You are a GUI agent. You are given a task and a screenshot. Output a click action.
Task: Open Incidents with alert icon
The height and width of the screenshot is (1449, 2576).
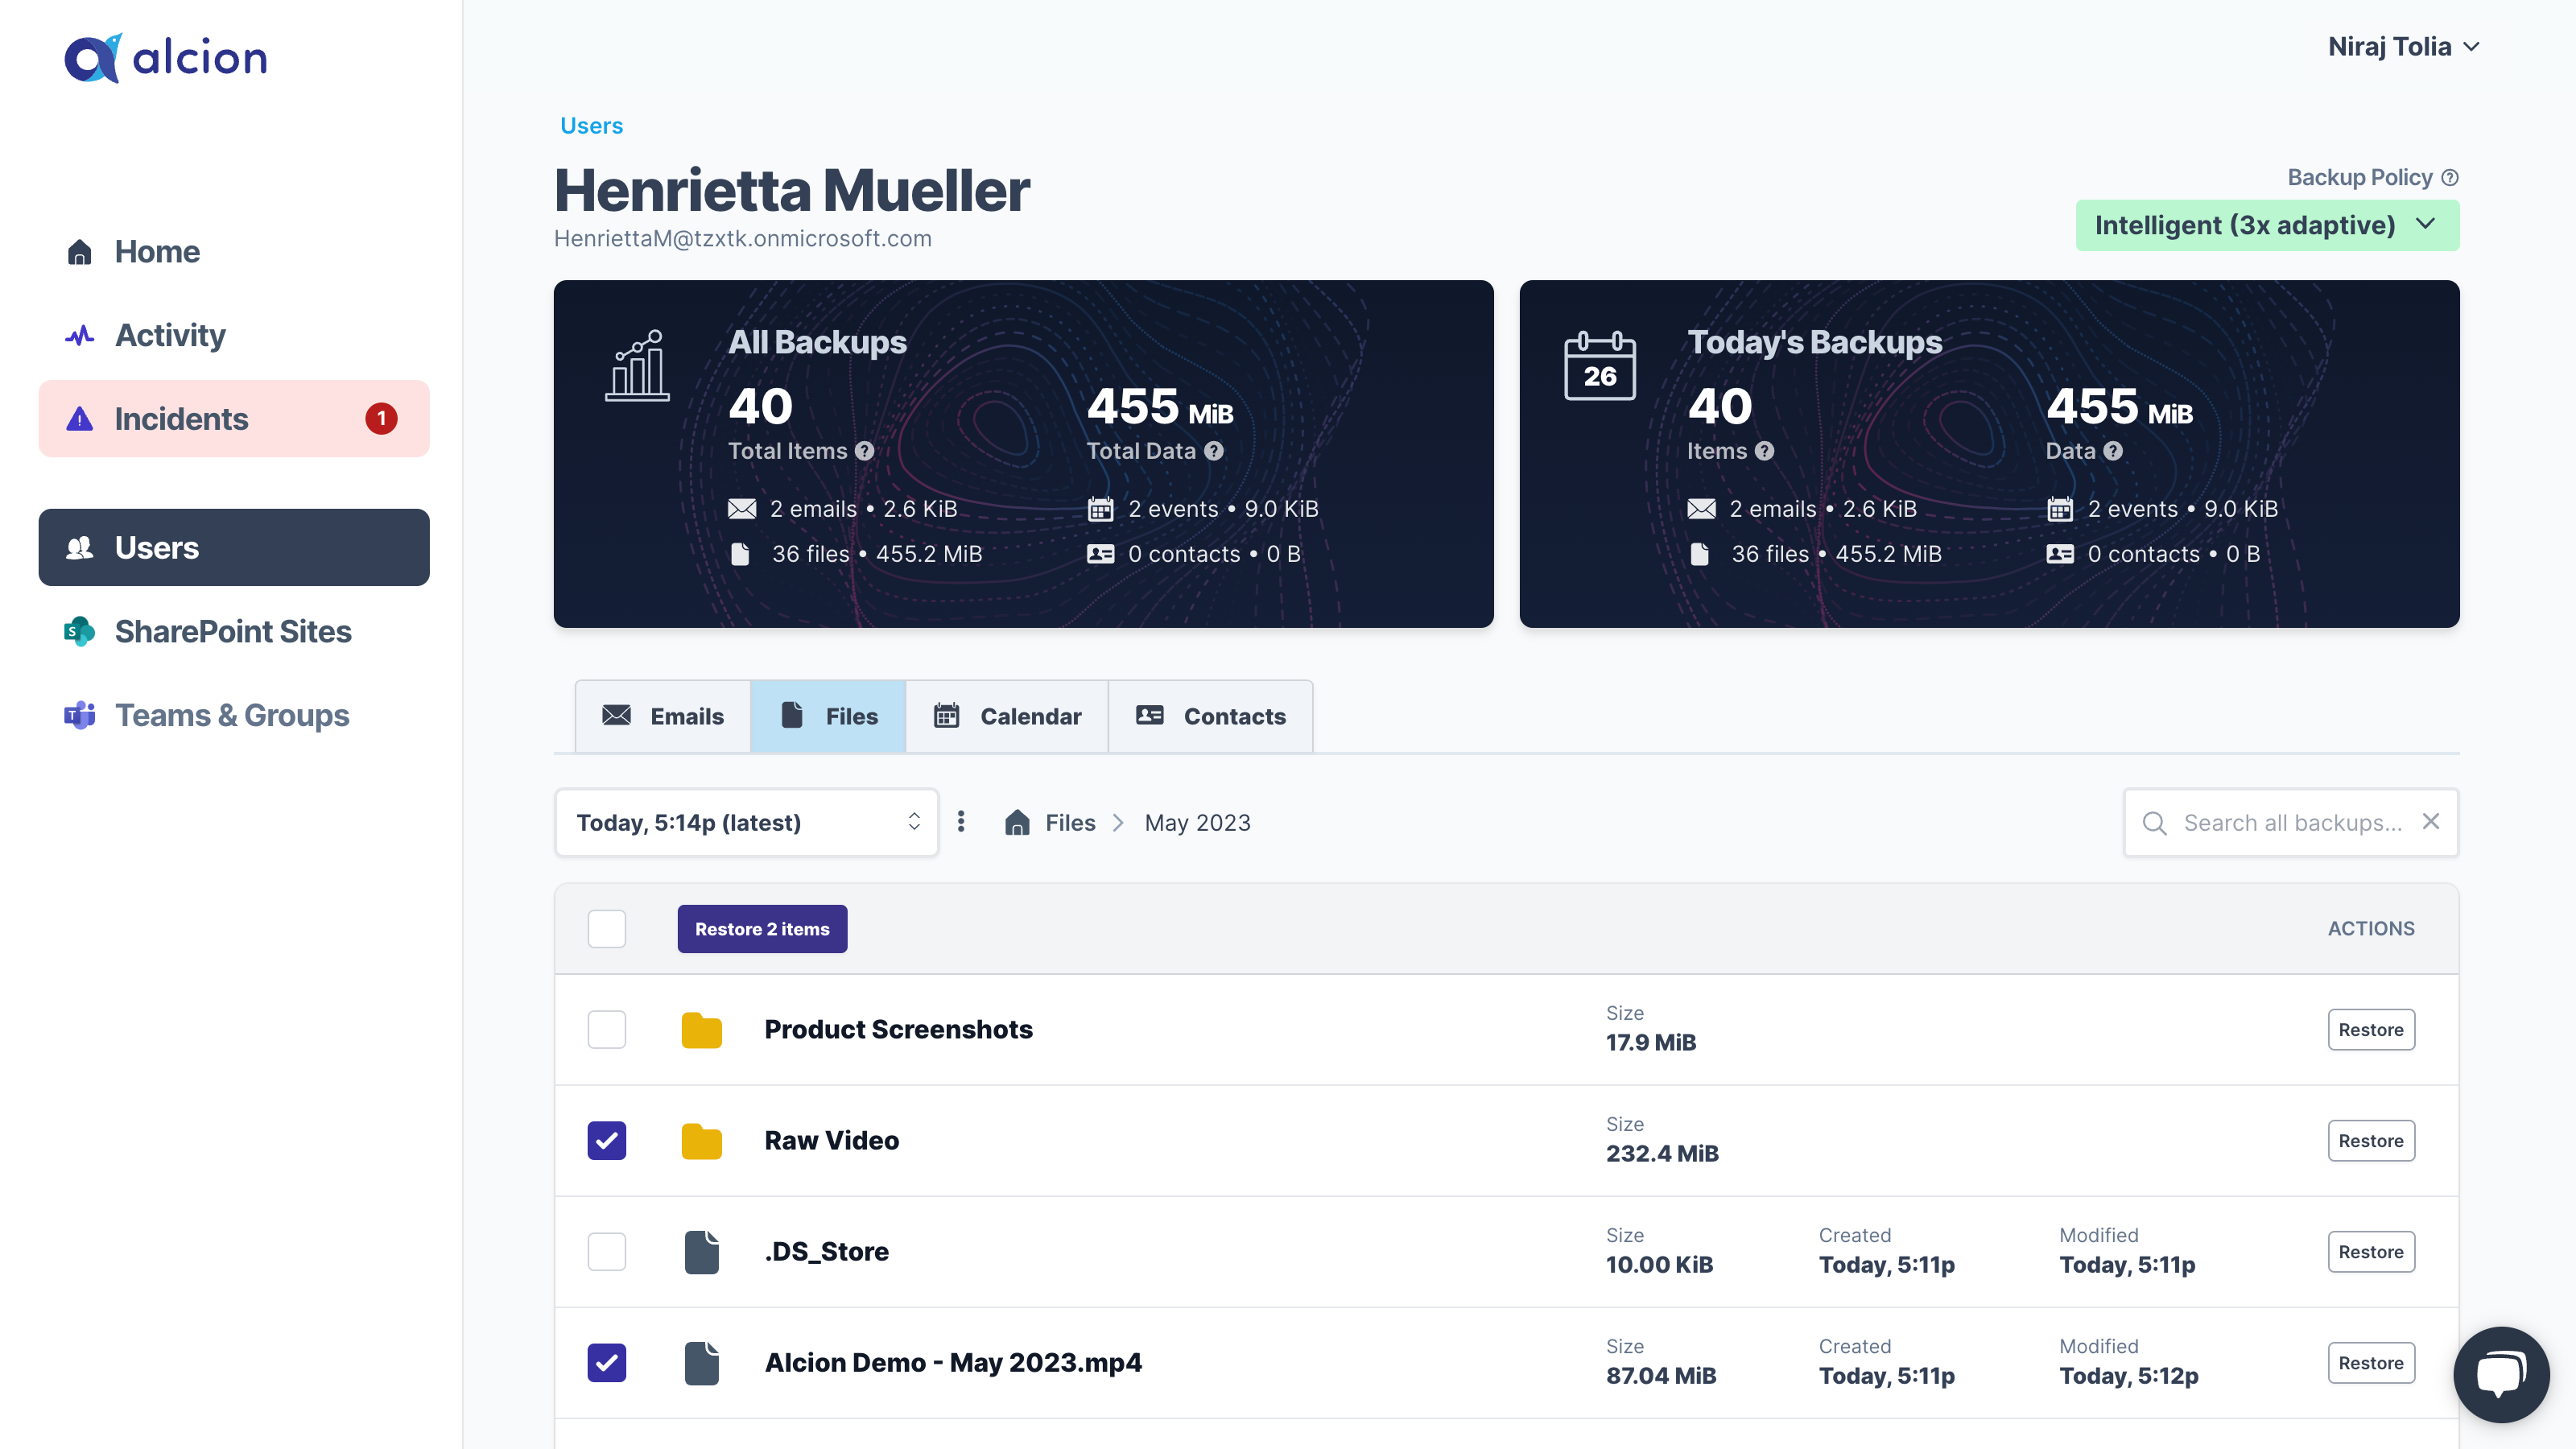pyautogui.click(x=233, y=419)
